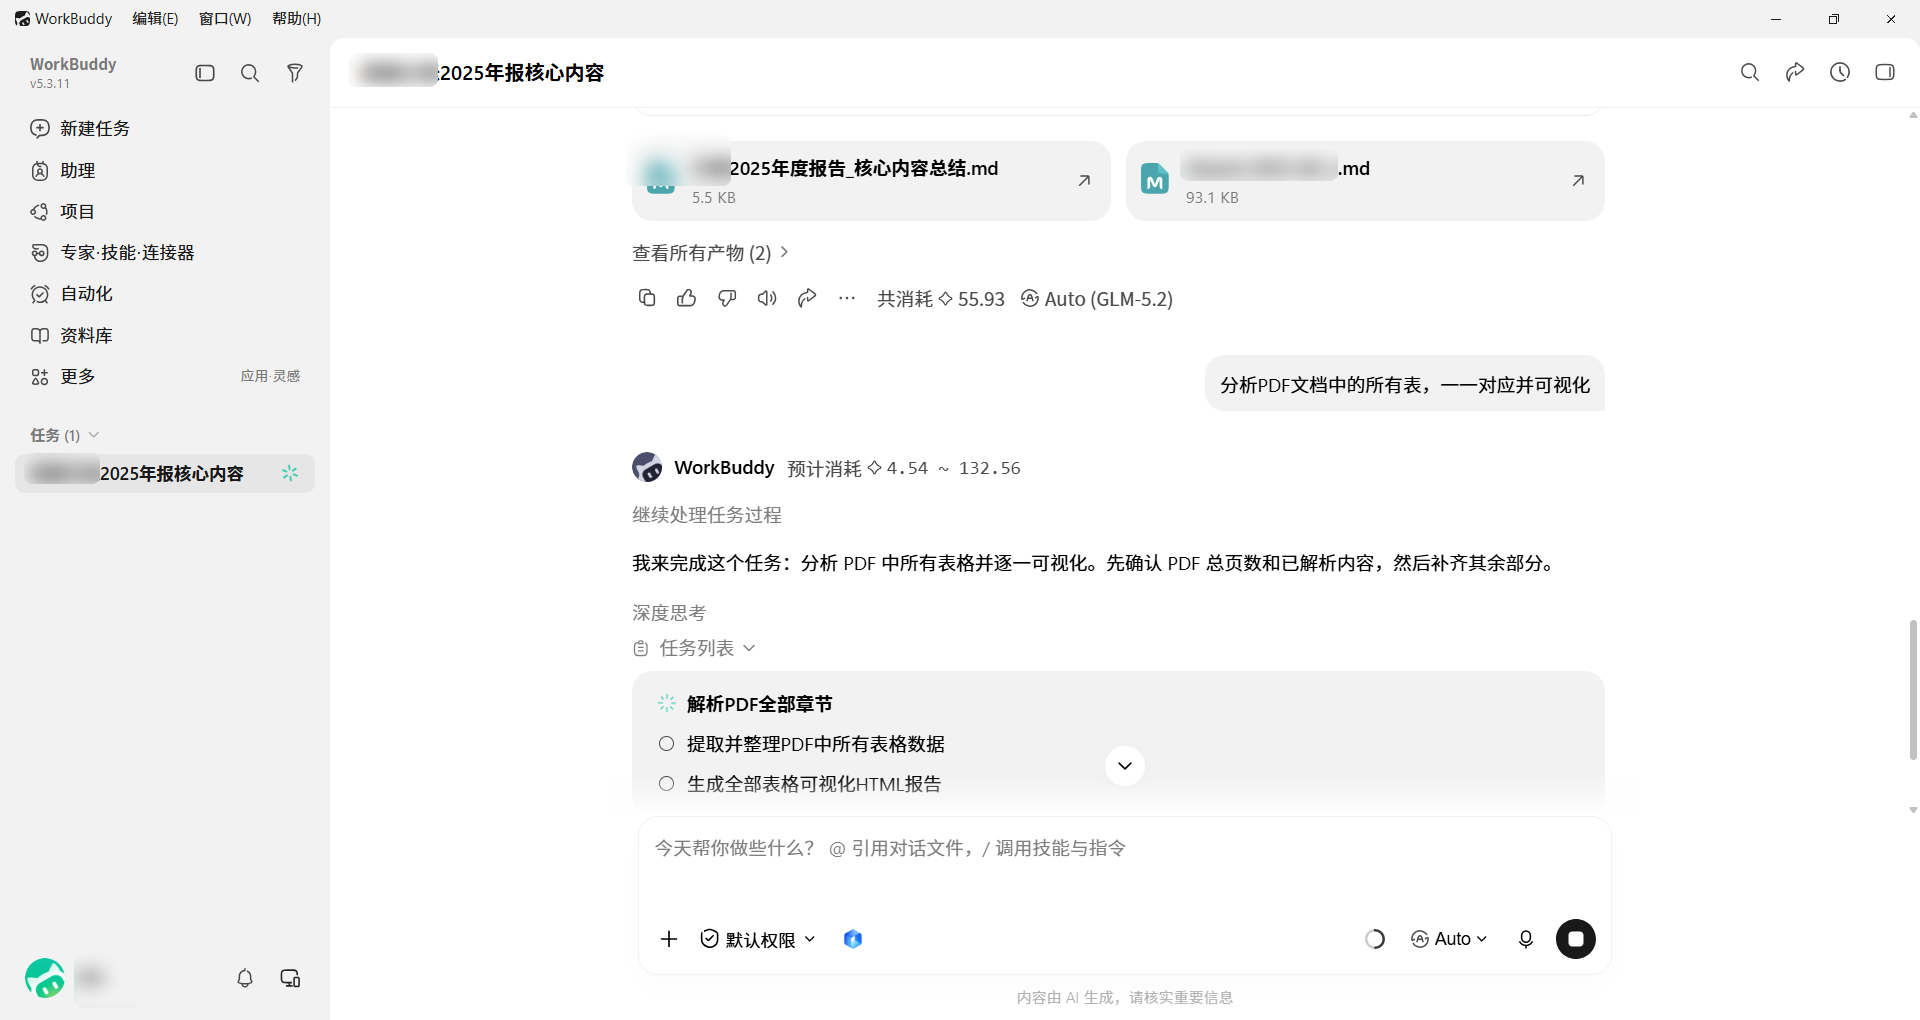Click the blue shield icon in the input bar
The image size is (1920, 1020).
pyautogui.click(x=853, y=939)
